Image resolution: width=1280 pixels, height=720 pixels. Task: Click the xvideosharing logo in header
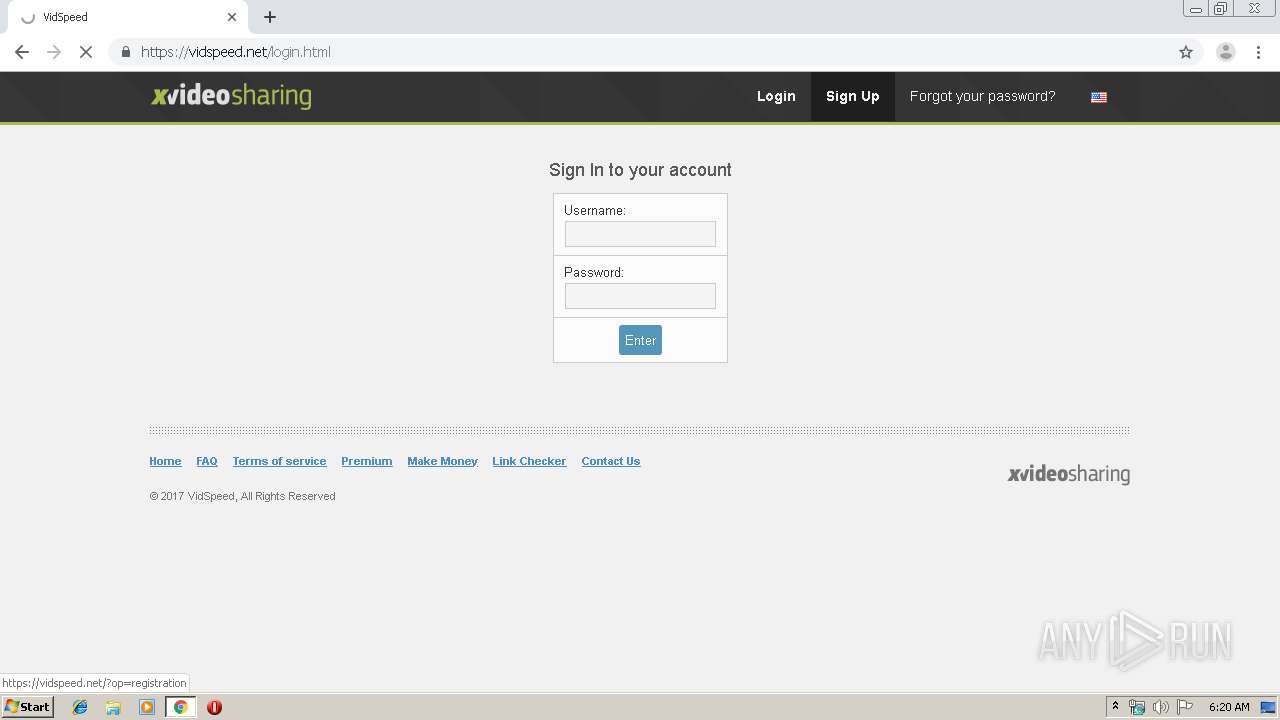click(231, 96)
